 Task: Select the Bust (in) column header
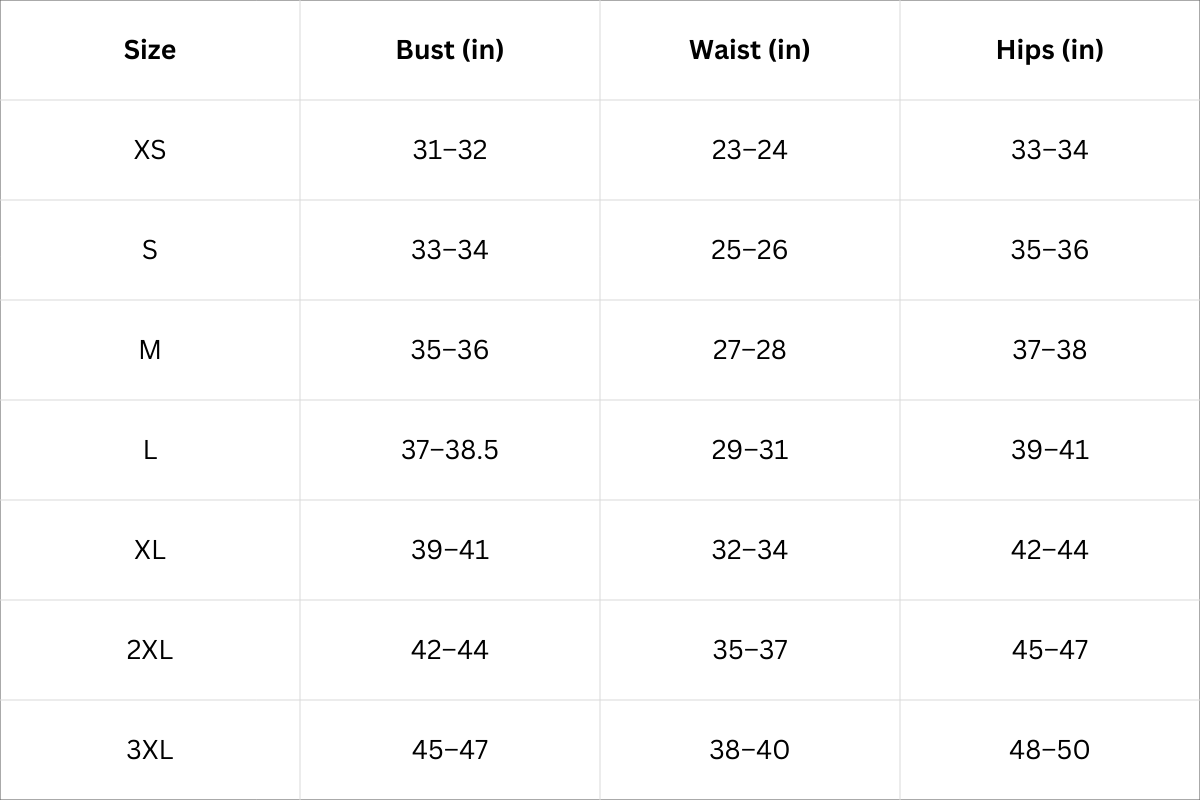tap(450, 50)
